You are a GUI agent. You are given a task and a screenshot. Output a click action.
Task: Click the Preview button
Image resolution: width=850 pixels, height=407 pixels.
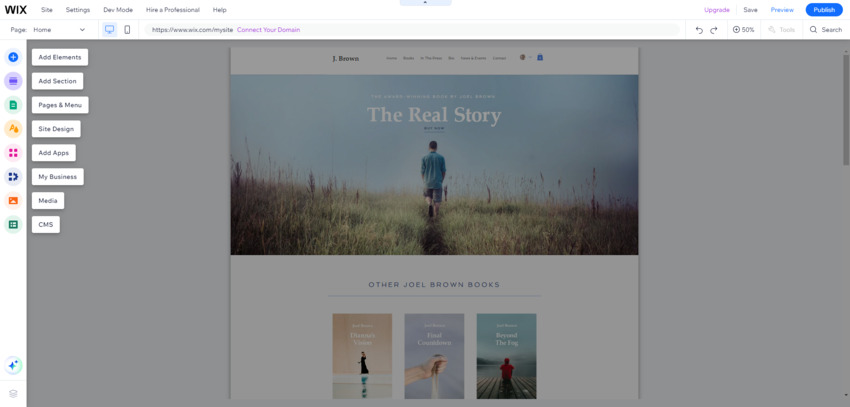782,10
